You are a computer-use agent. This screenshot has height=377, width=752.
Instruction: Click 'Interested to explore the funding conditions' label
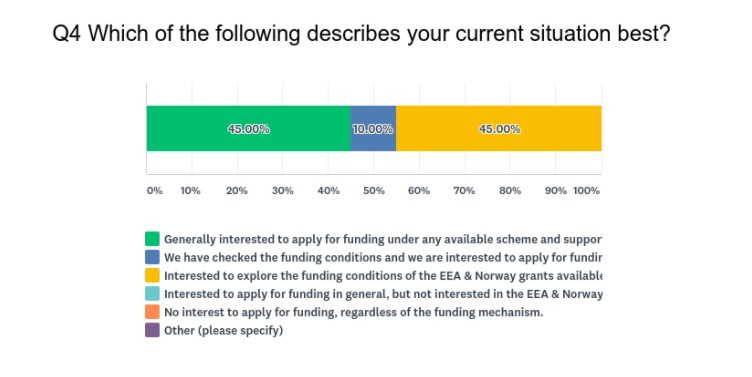click(x=383, y=275)
